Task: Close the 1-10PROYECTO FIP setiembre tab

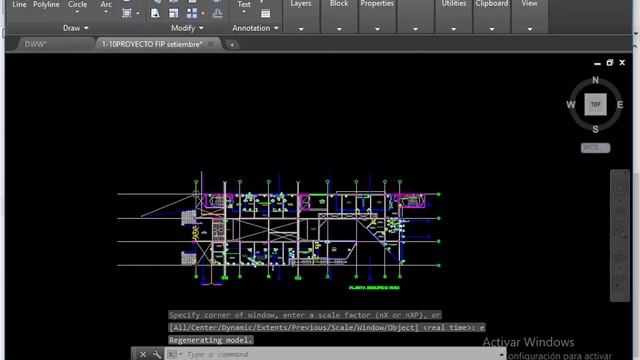Action: point(211,44)
